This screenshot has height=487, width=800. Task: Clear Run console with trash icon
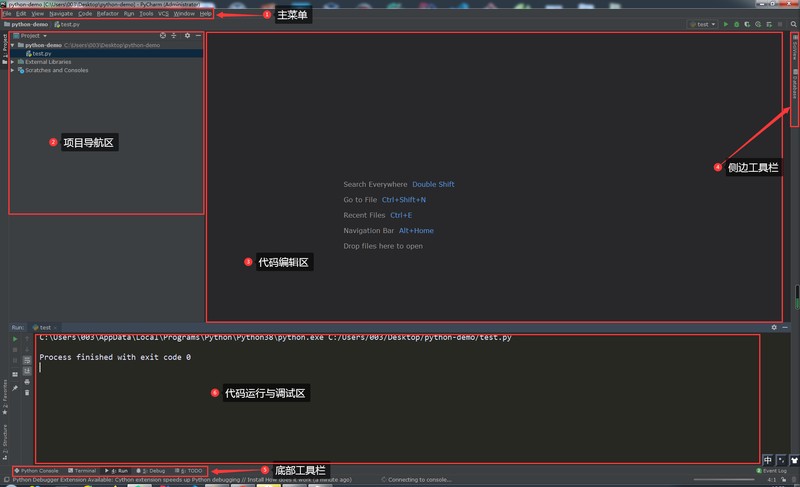27,393
